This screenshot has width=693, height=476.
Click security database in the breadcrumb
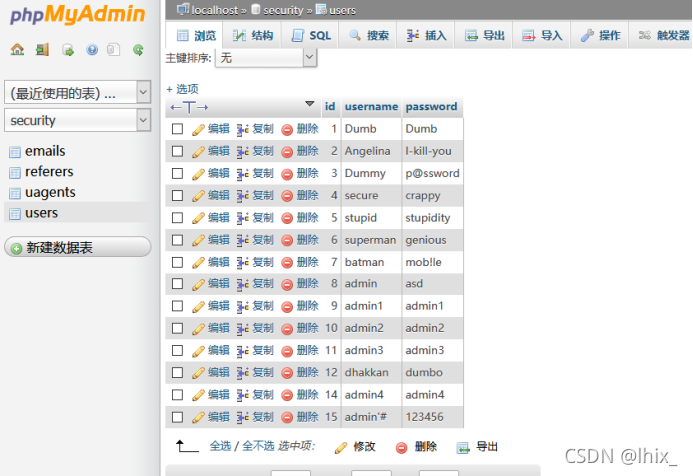(x=283, y=10)
